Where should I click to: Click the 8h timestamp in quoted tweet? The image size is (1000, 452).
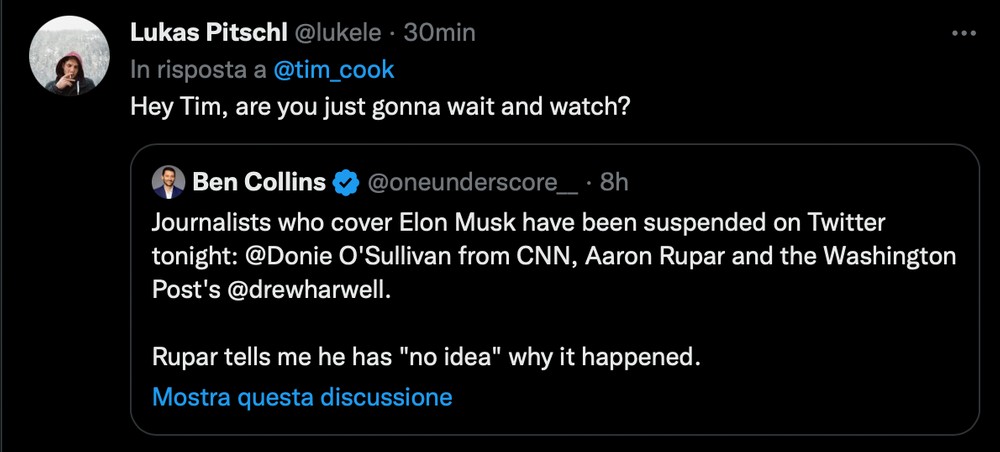614,182
